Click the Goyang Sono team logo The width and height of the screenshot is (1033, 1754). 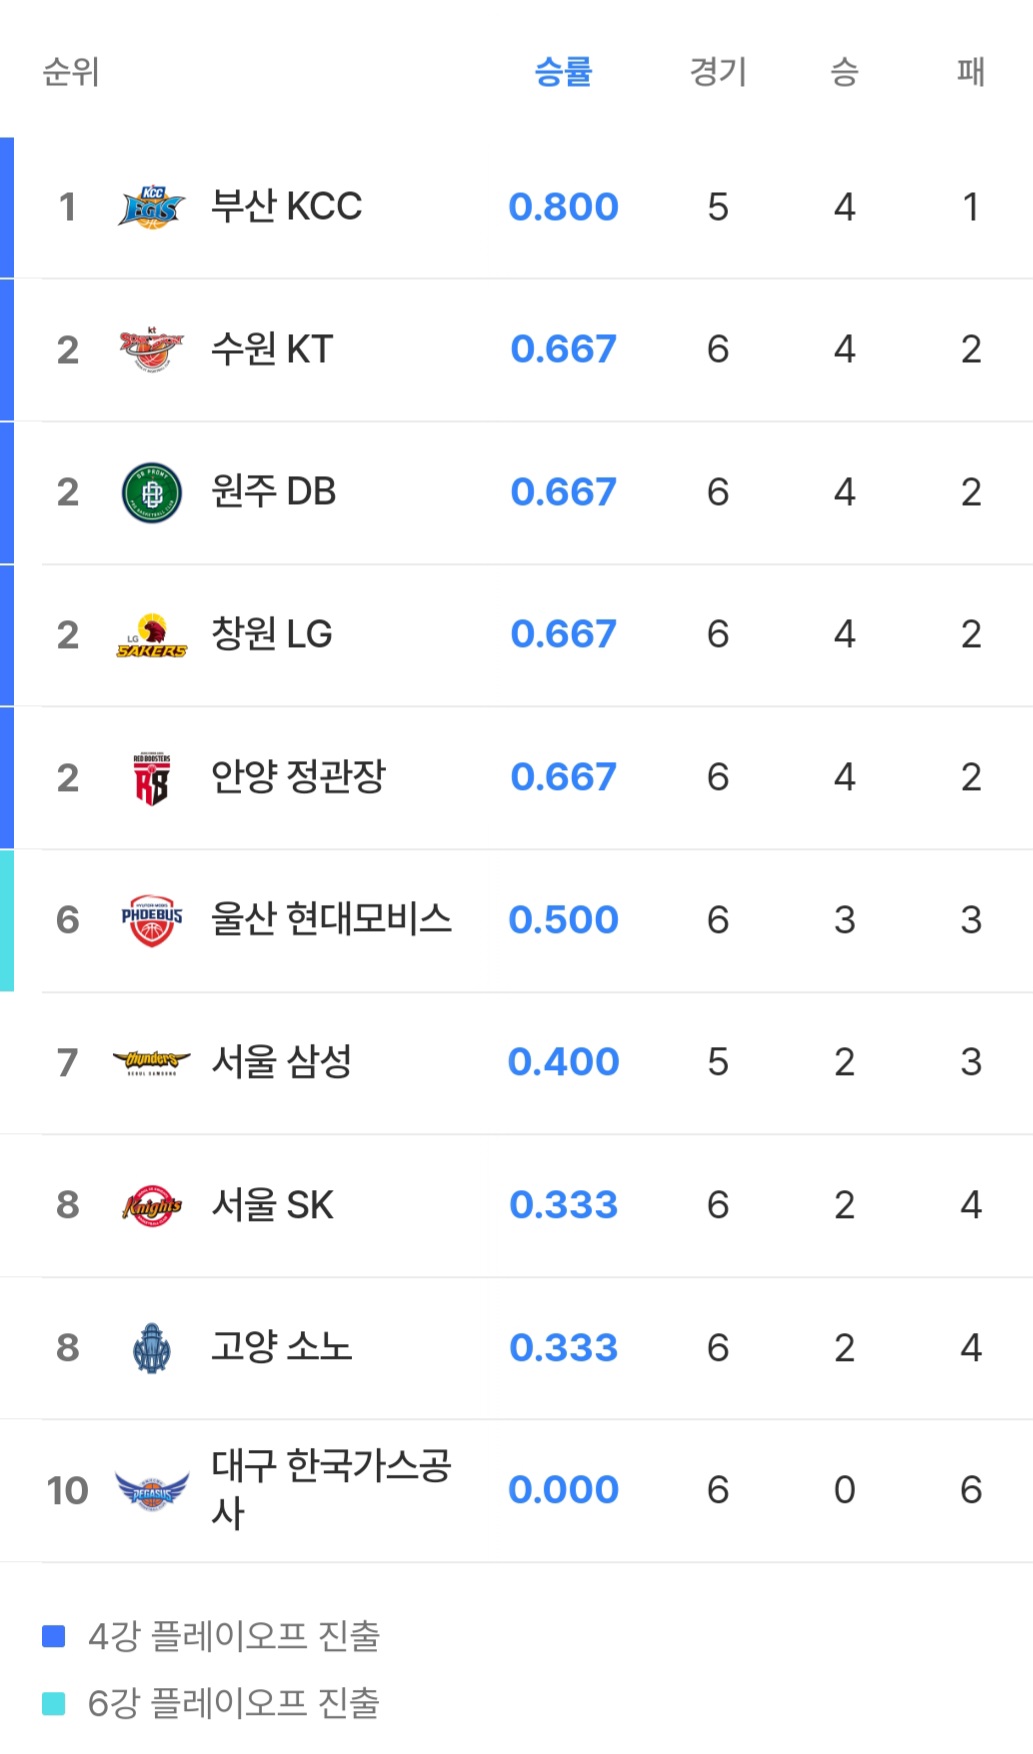[151, 1348]
